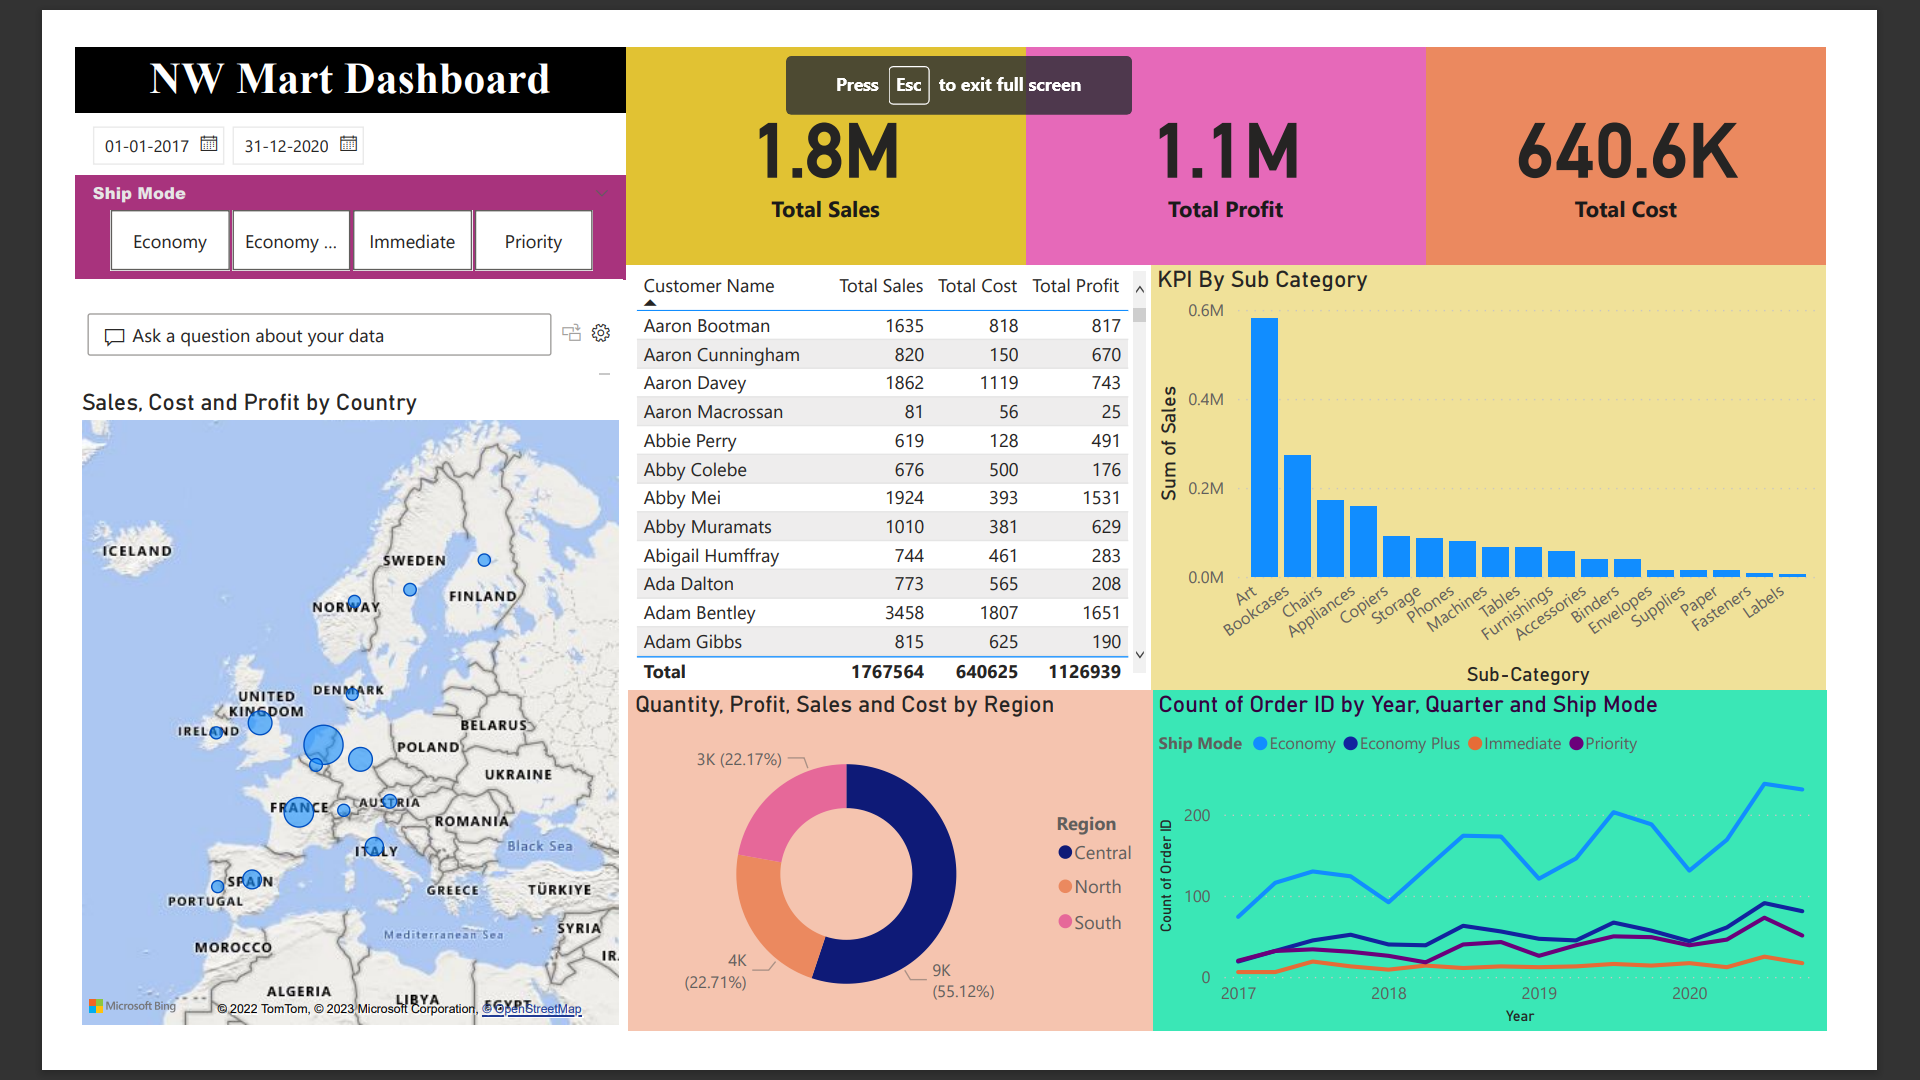Click the Central region legend bullet on donut chart
Viewport: 1920px width, 1080px height.
click(1064, 852)
